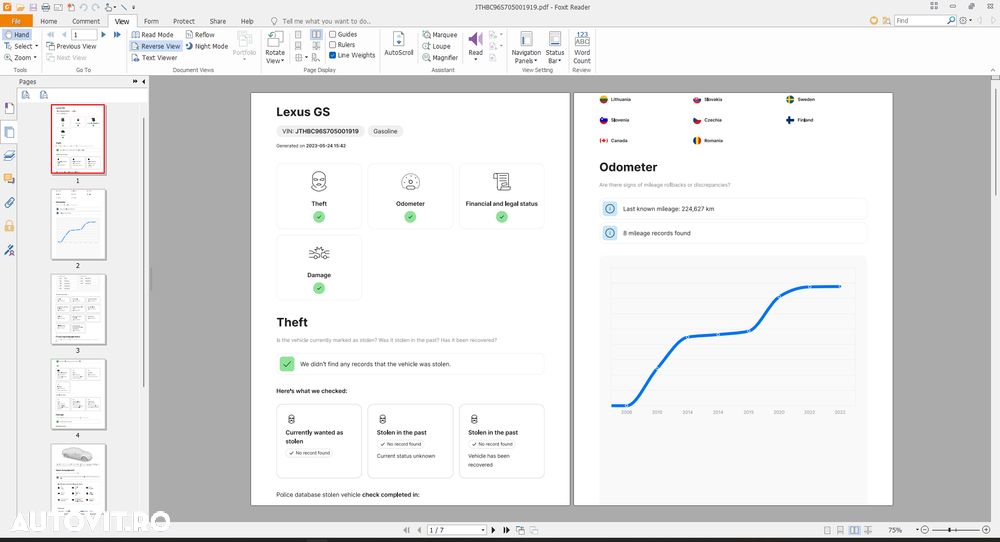
Task: Switch to the Protect tab
Action: pos(184,21)
